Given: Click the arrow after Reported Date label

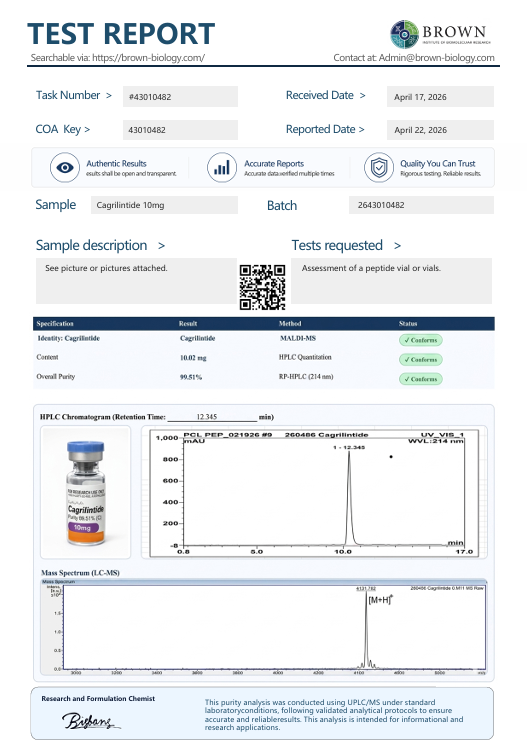Looking at the screenshot, I should pyautogui.click(x=361, y=129).
